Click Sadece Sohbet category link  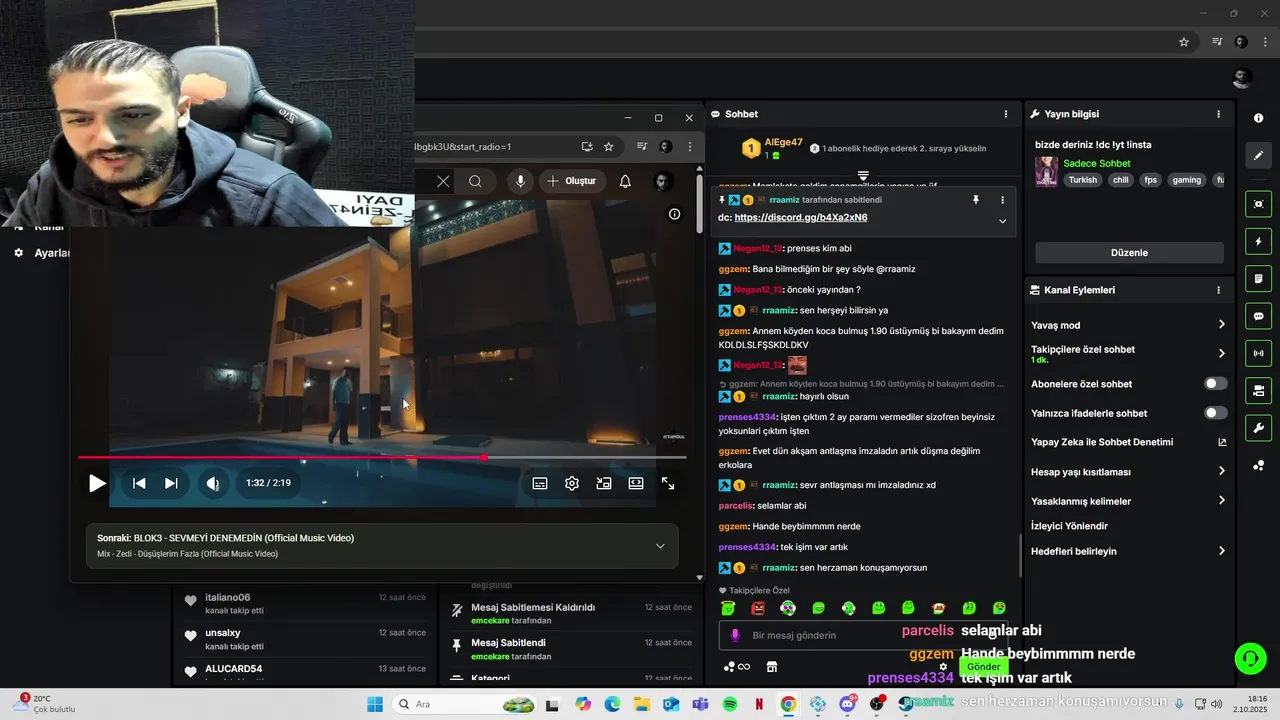tap(1097, 163)
